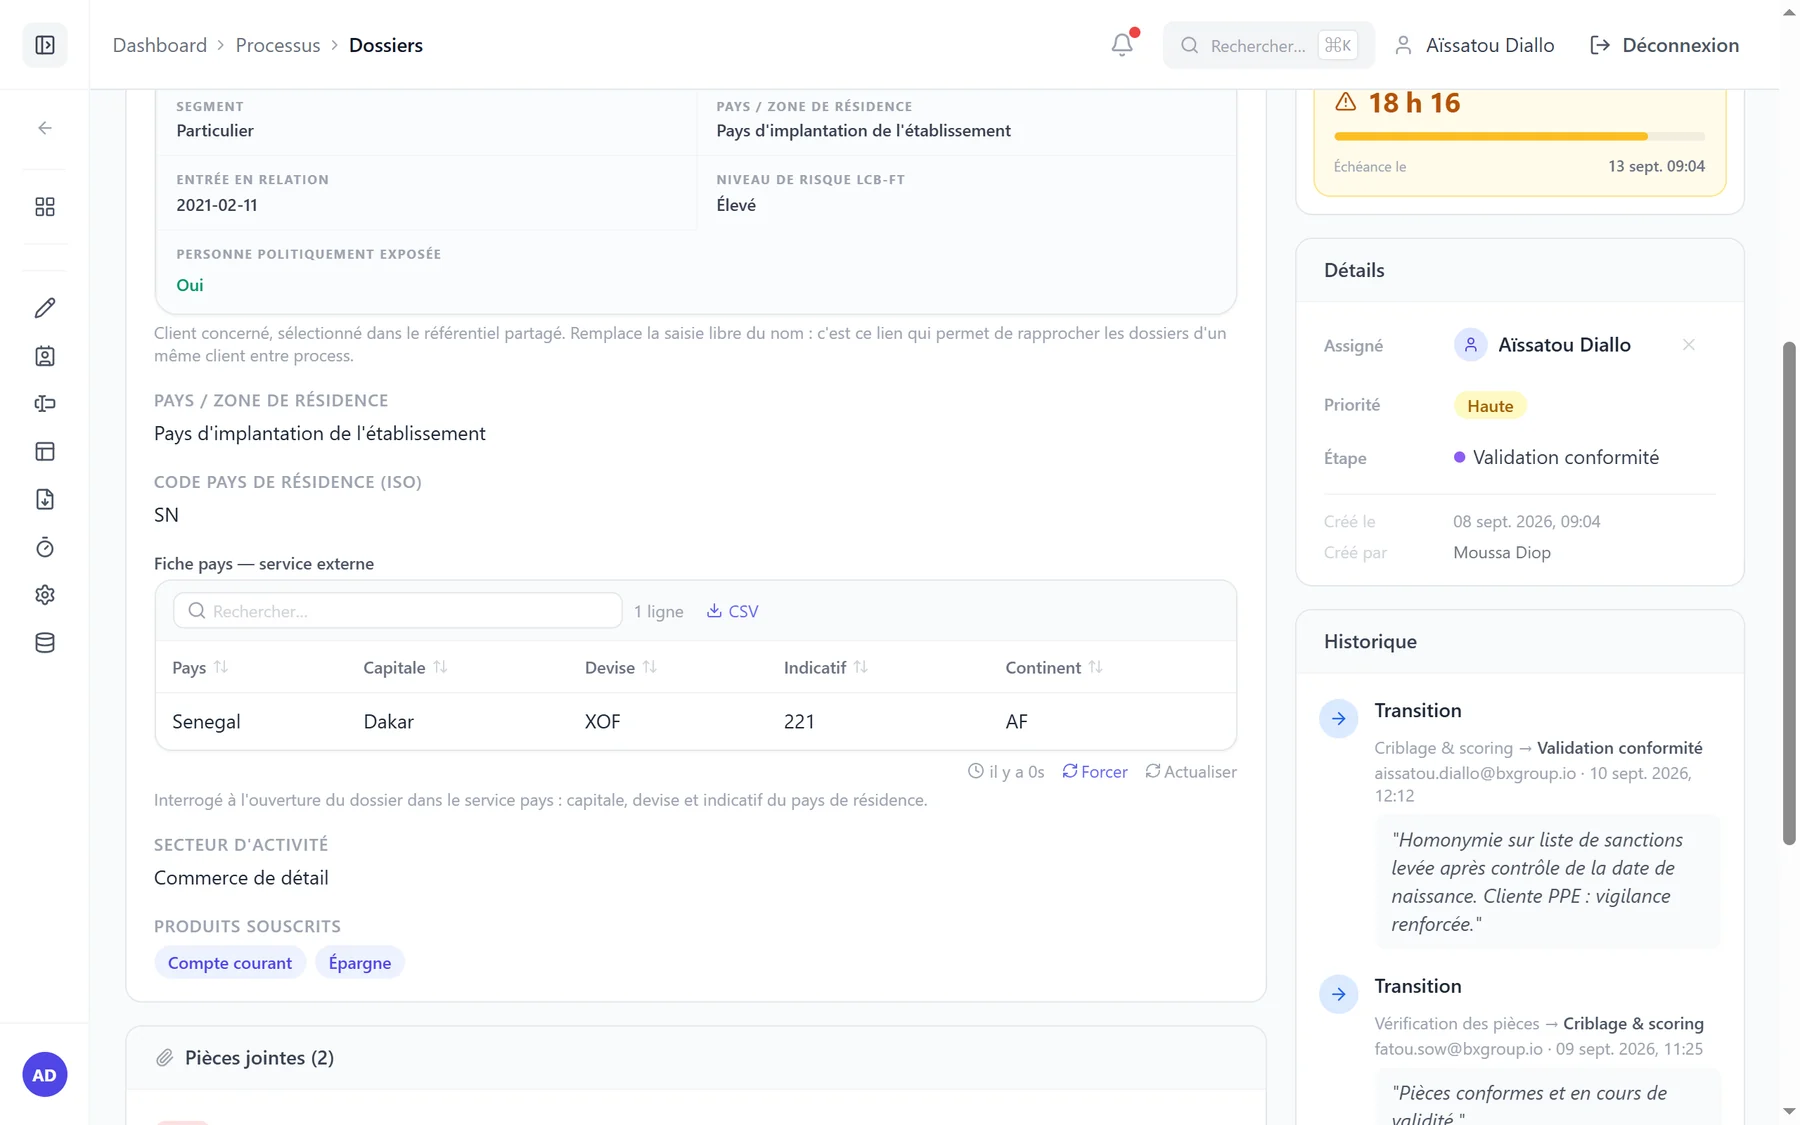Viewport: 1800px width, 1125px height.
Task: Click the first Transition history arrow icon
Action: [x=1338, y=719]
